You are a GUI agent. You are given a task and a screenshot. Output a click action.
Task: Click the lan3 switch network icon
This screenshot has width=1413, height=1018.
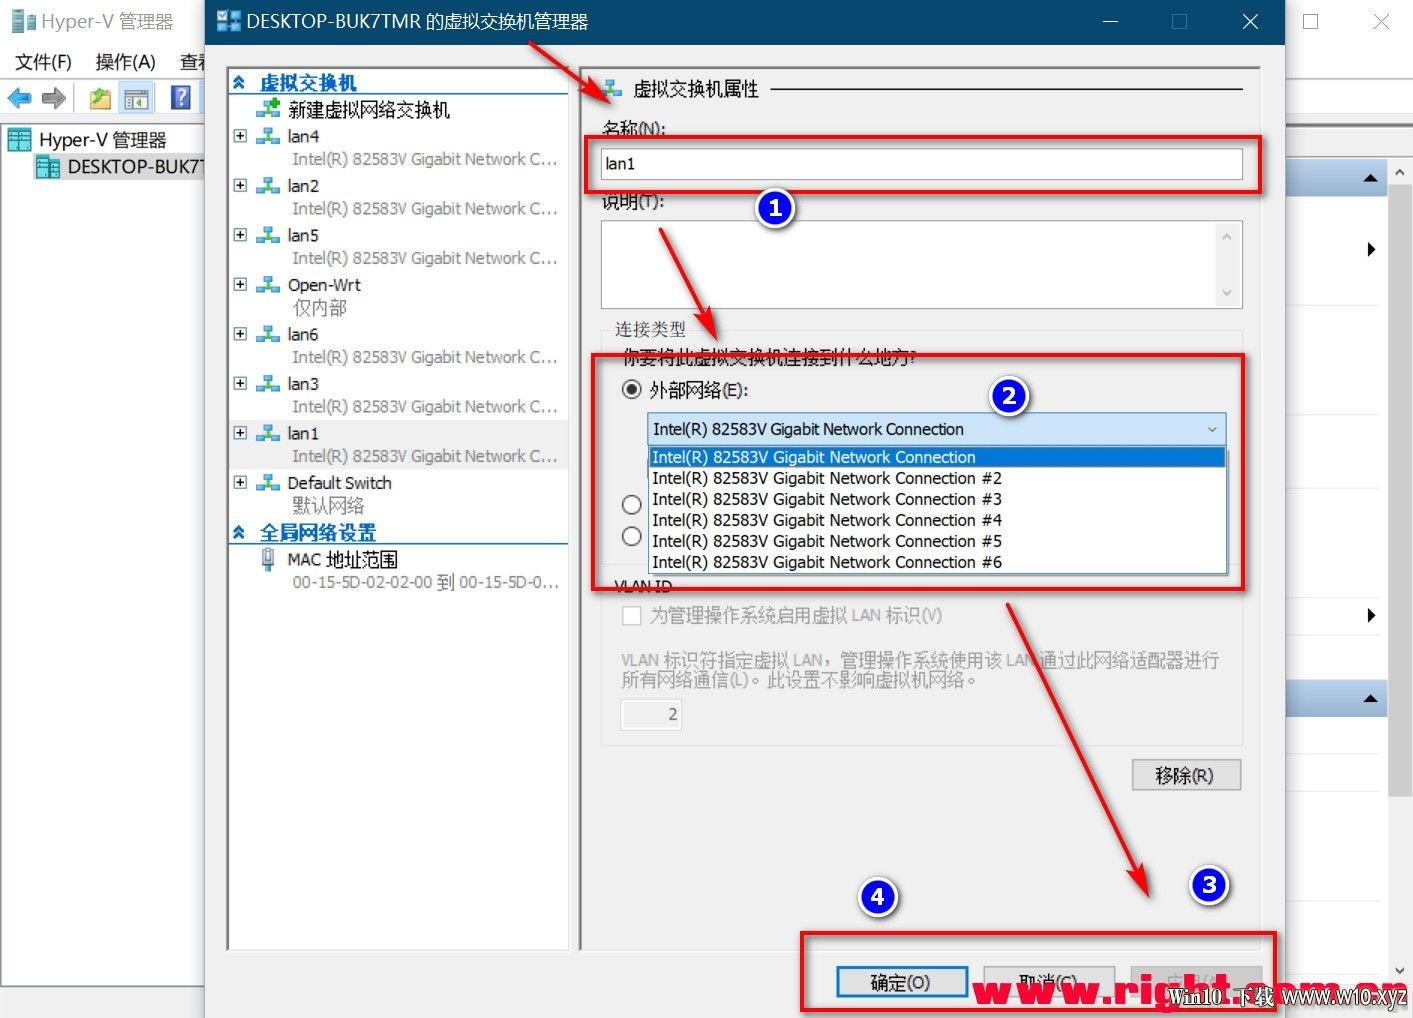(268, 383)
